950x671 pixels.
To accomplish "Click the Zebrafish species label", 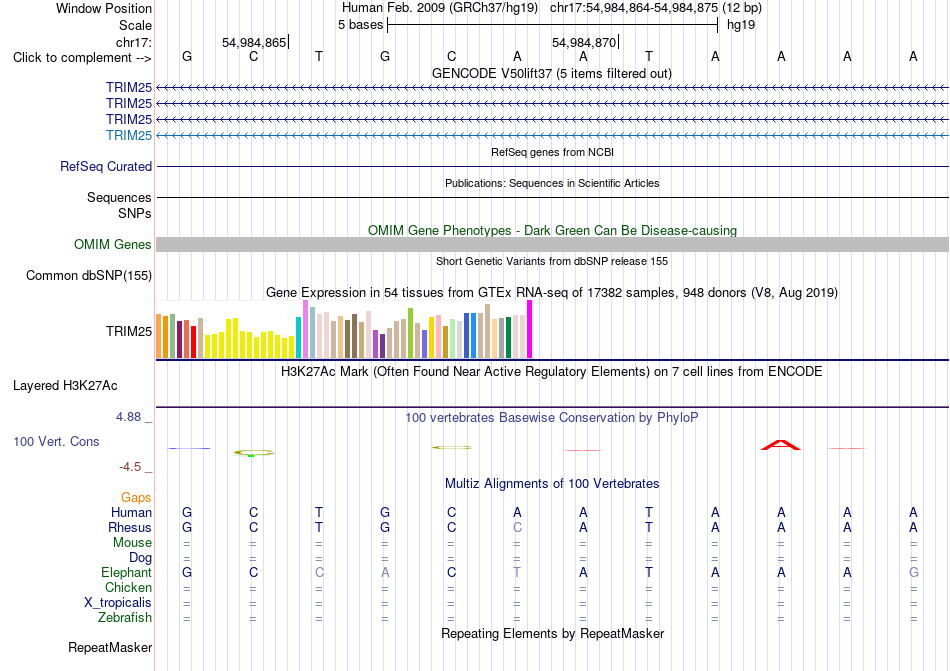I will (125, 618).
